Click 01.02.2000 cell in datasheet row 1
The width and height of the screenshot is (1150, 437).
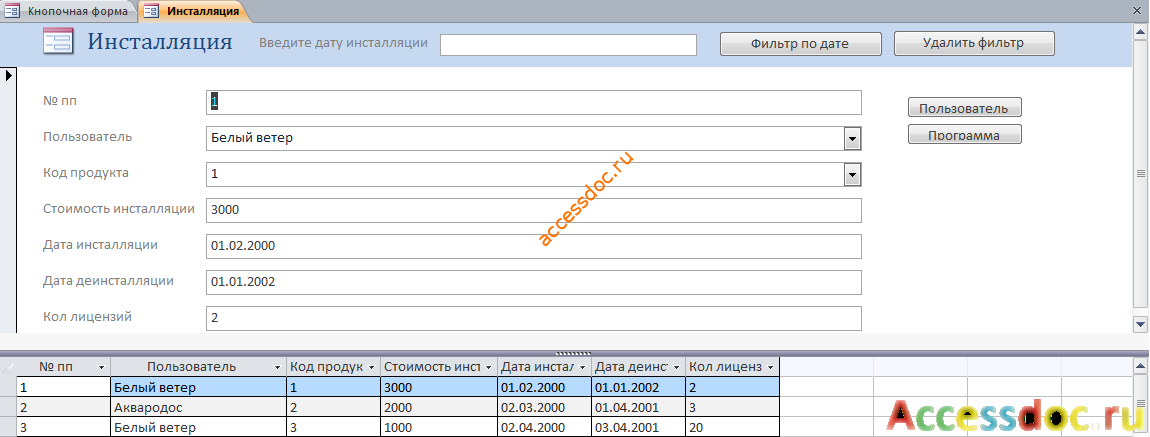[x=545, y=387]
